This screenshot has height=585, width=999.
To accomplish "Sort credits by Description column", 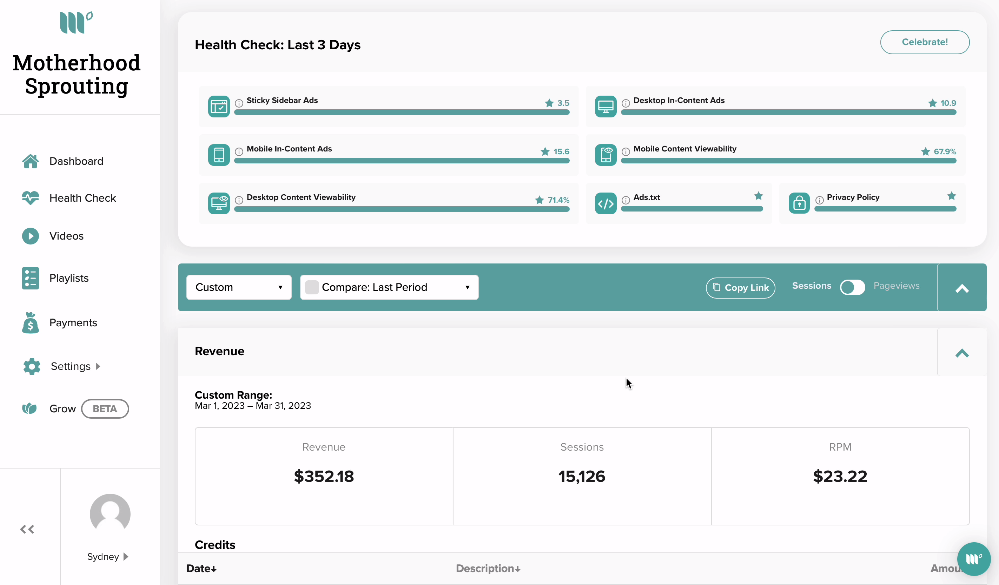I will [488, 568].
